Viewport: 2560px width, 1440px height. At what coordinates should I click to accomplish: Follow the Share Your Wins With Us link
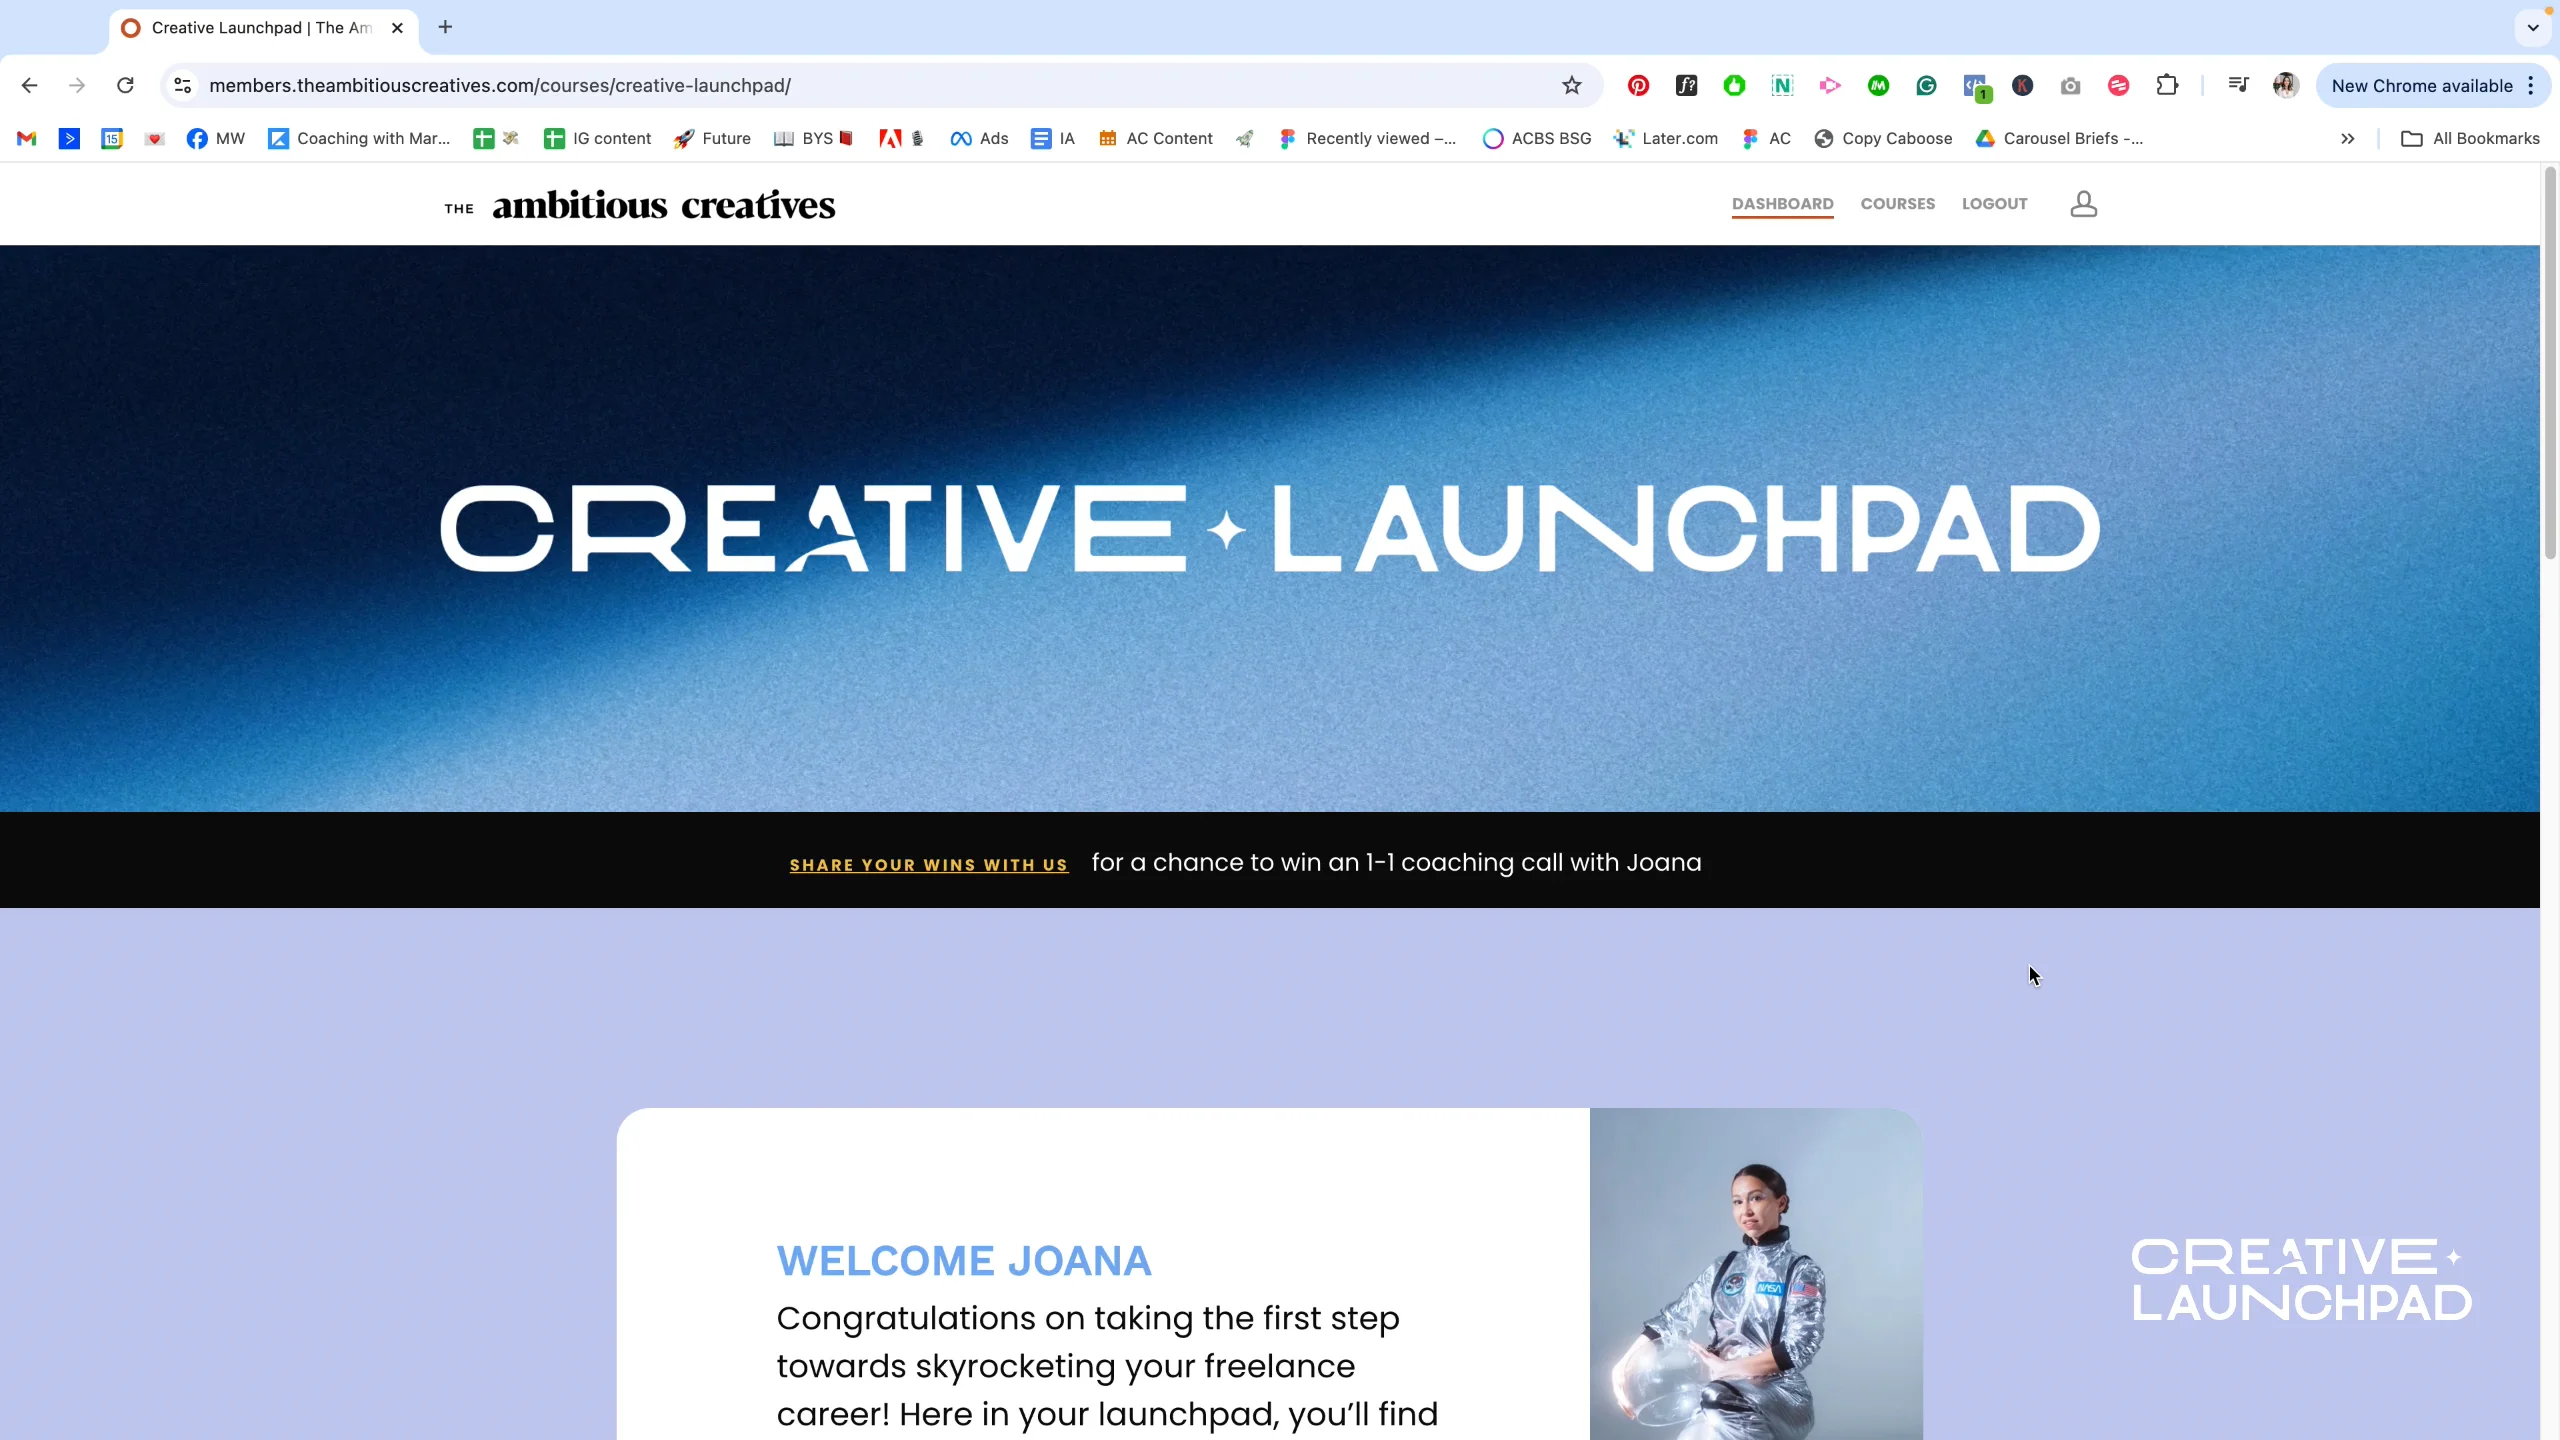[x=928, y=865]
